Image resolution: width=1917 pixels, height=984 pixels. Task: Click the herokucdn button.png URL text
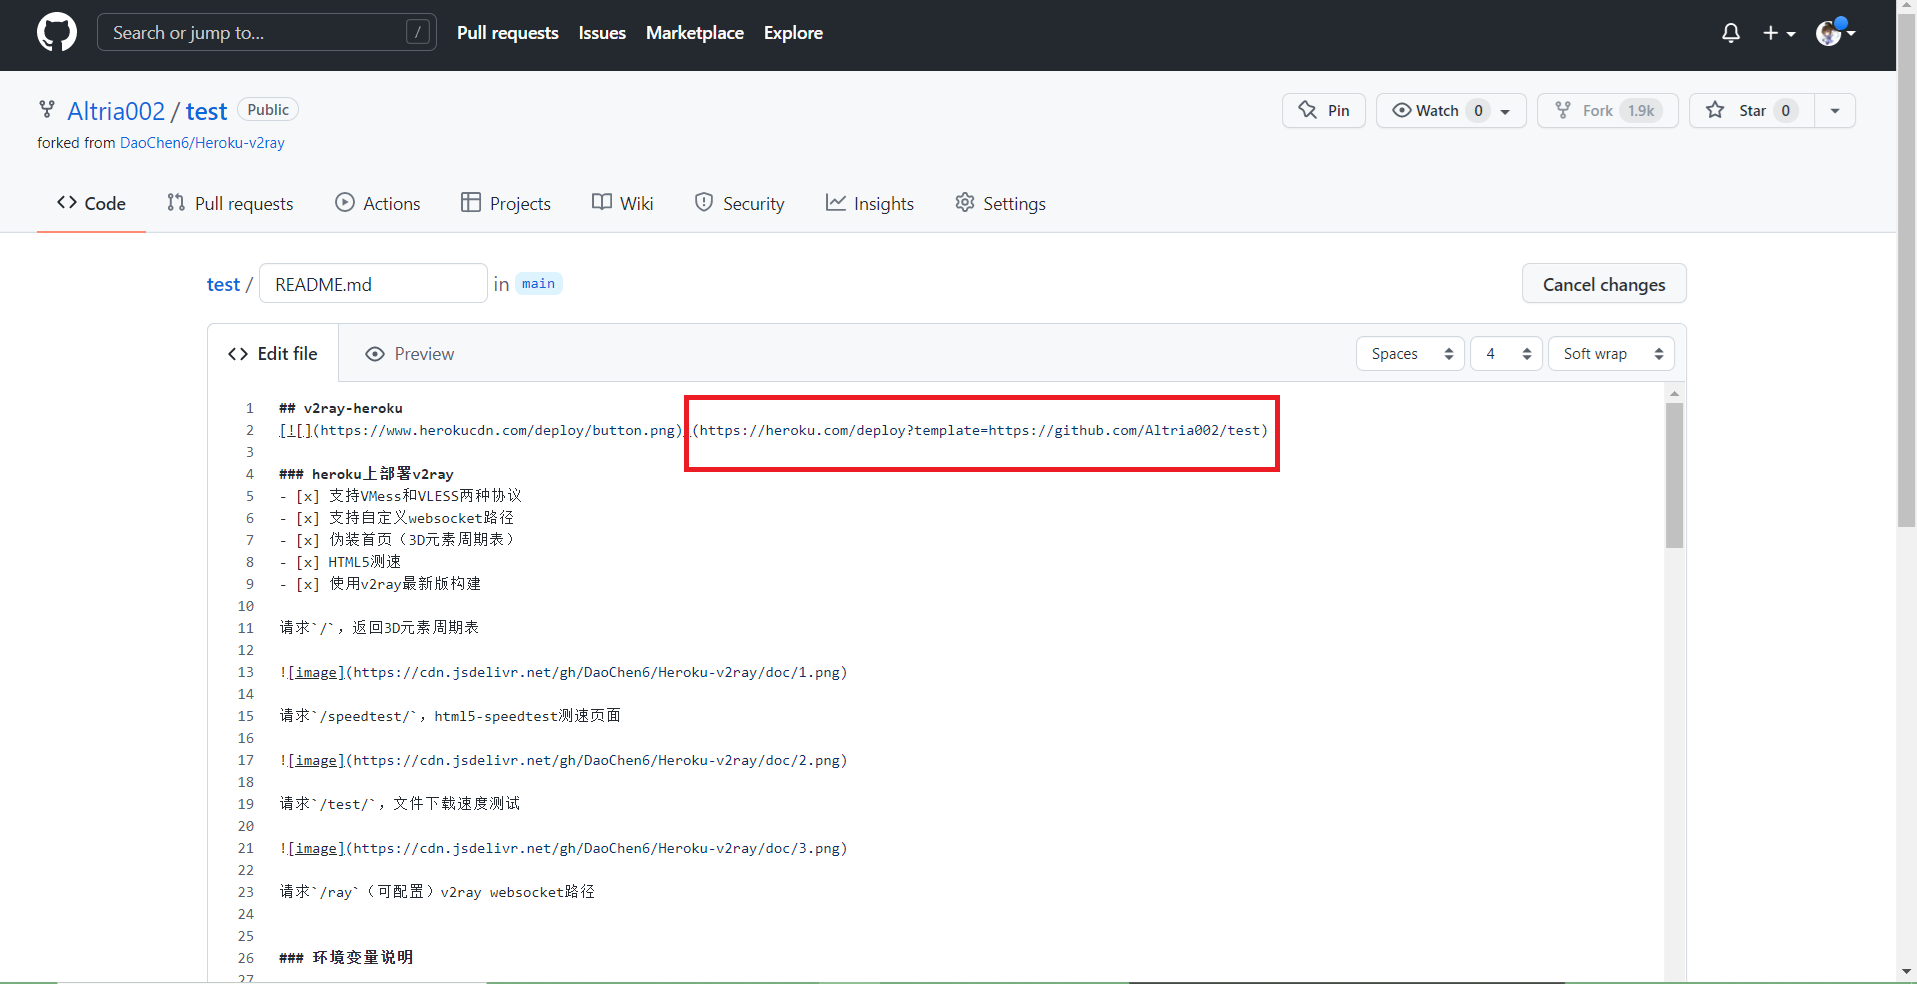pyautogui.click(x=497, y=431)
